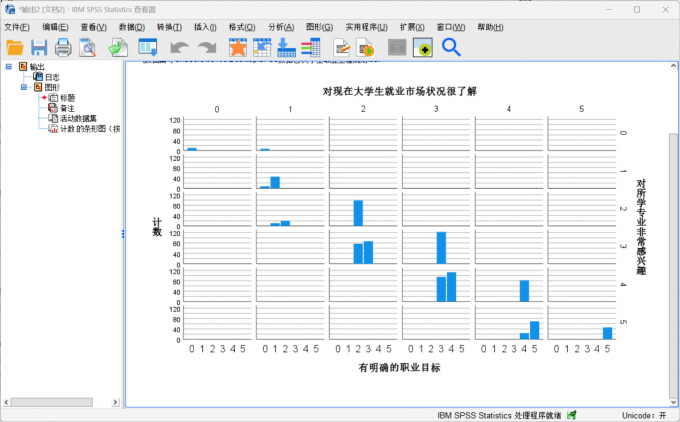Click the Open folder icon in toolbar
Viewport: 680px width, 422px height.
click(15, 47)
